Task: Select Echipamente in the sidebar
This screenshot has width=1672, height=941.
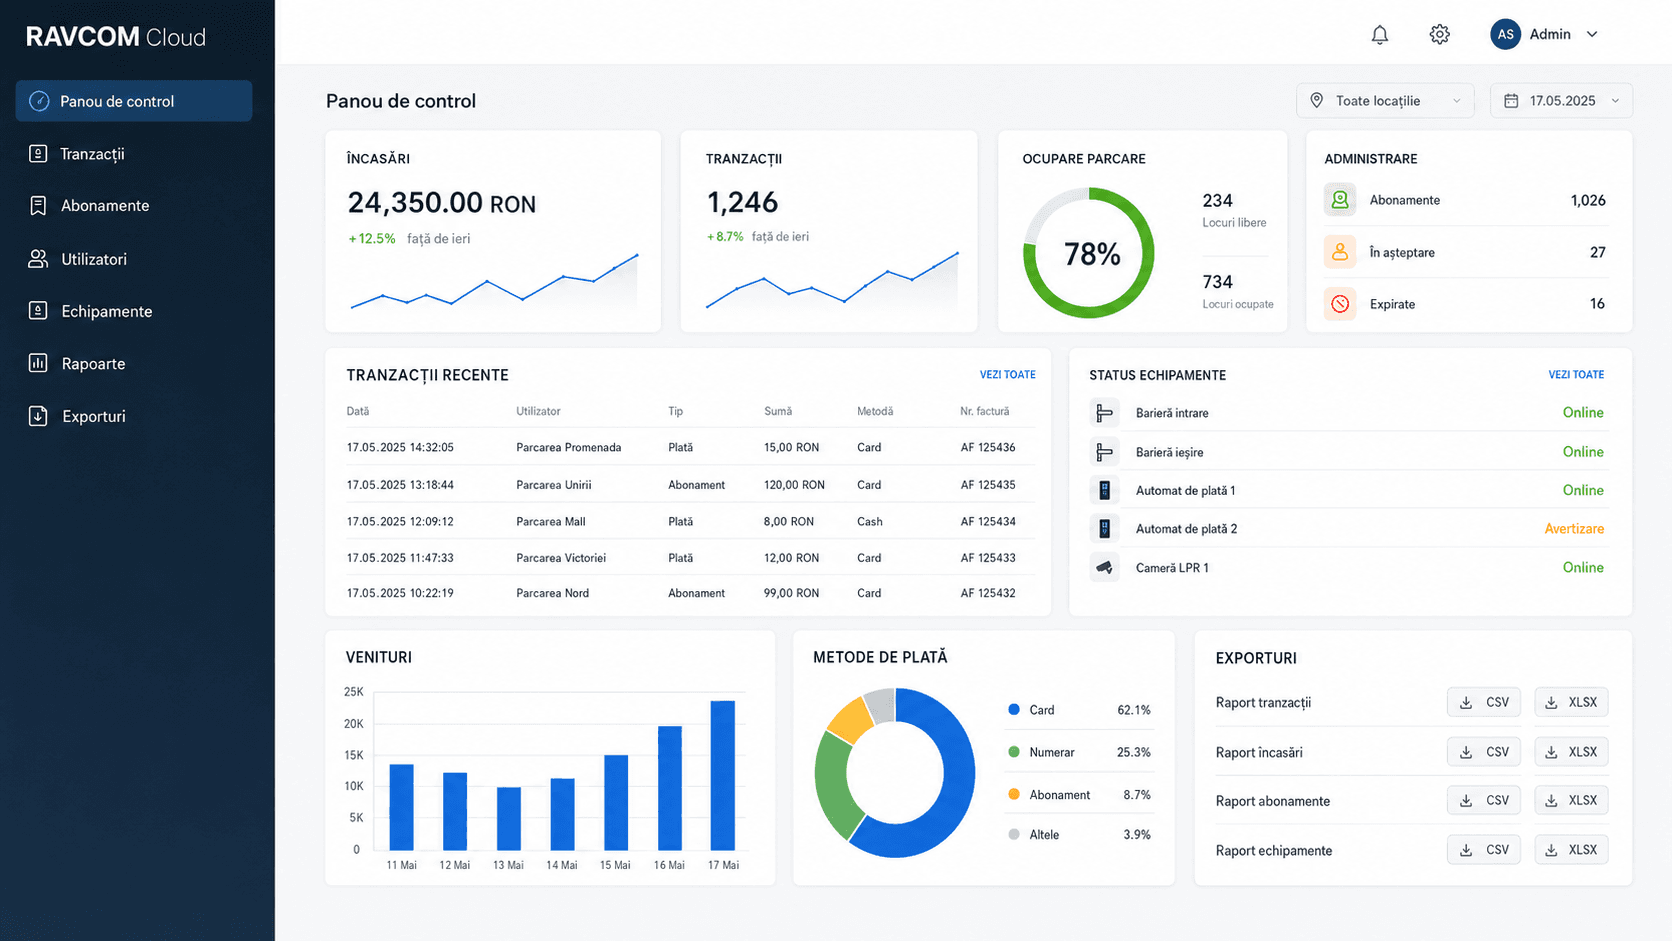Action: (134, 311)
